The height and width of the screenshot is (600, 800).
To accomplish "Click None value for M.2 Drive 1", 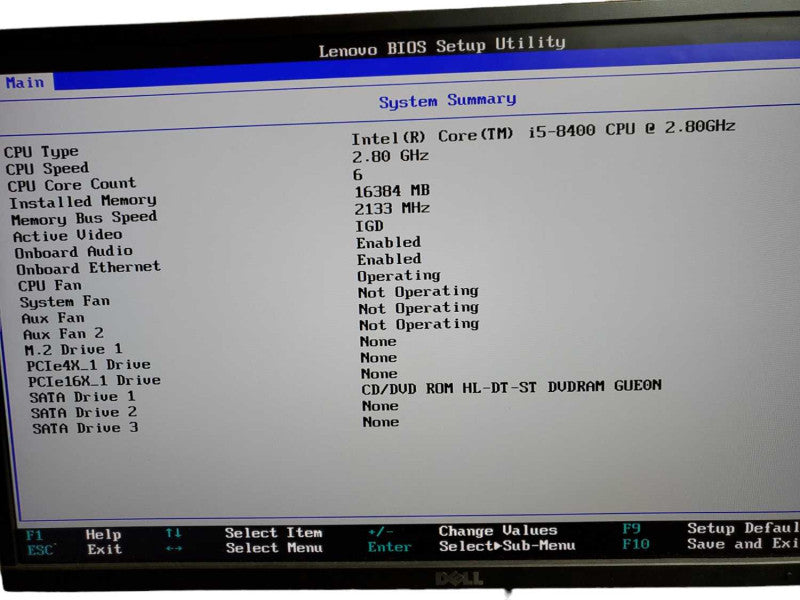I will click(x=378, y=341).
